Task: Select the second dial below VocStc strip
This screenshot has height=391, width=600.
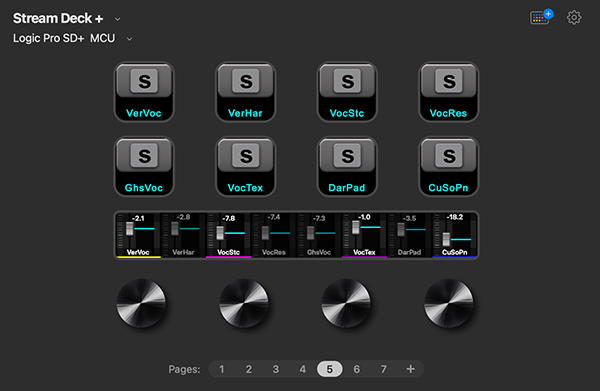Action: click(244, 303)
